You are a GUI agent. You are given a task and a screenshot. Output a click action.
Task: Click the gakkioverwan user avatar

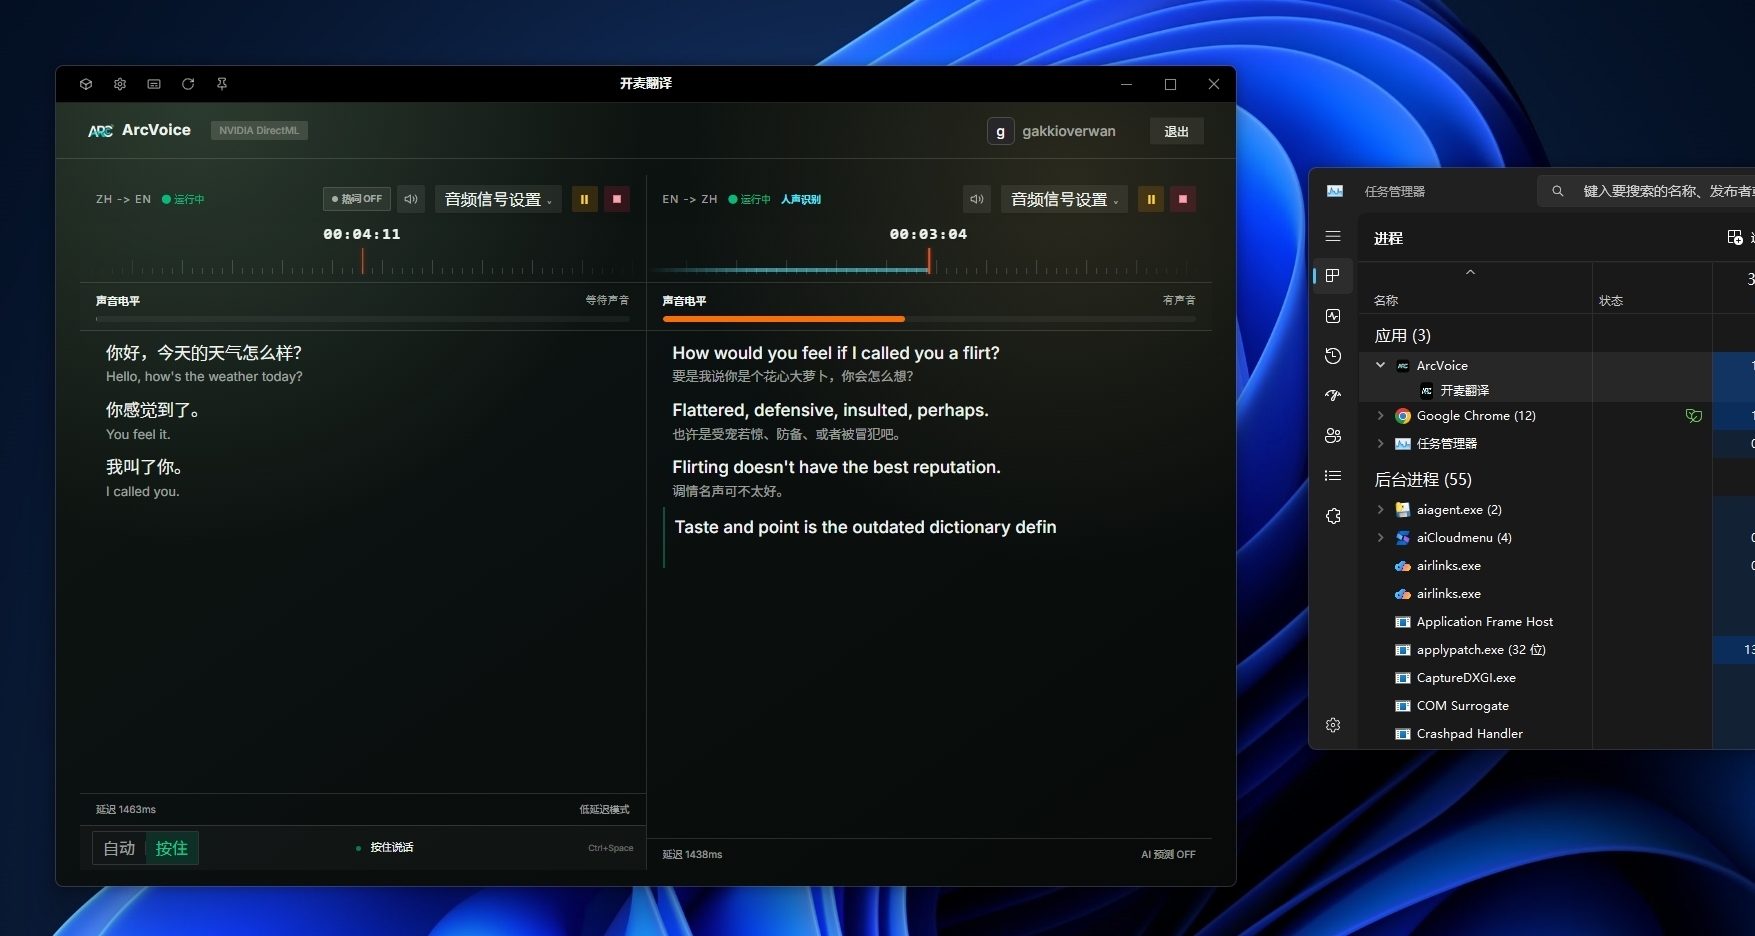[1000, 131]
